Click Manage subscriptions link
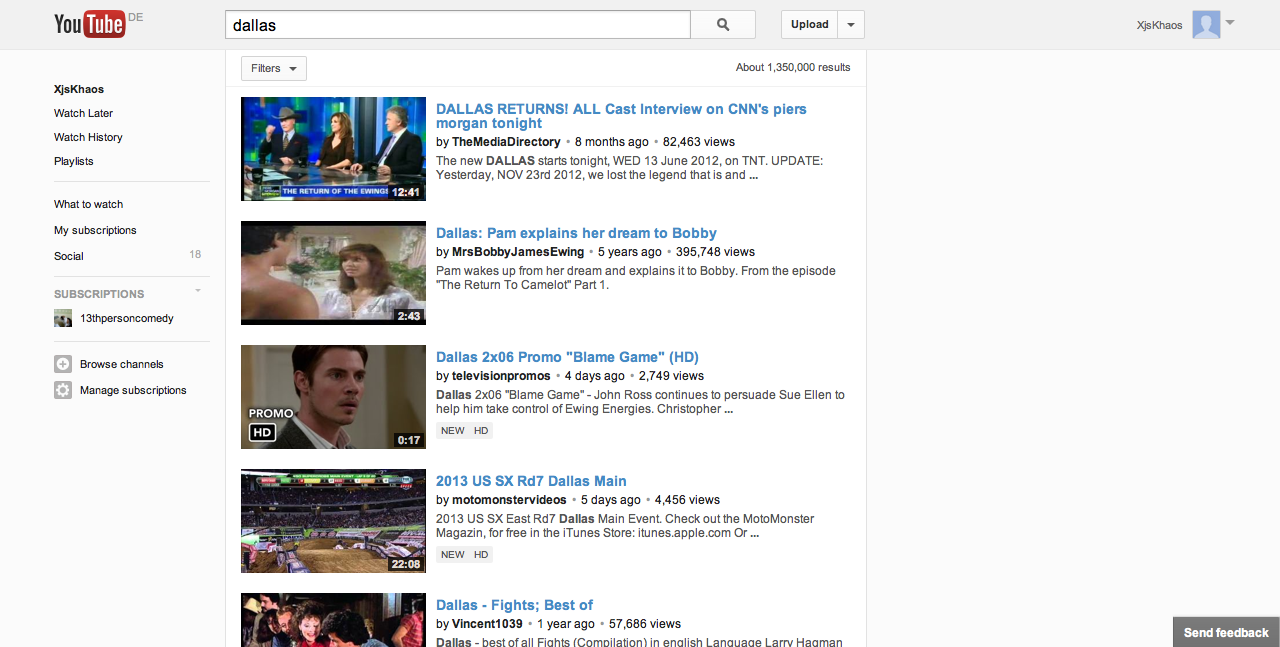 tap(133, 390)
